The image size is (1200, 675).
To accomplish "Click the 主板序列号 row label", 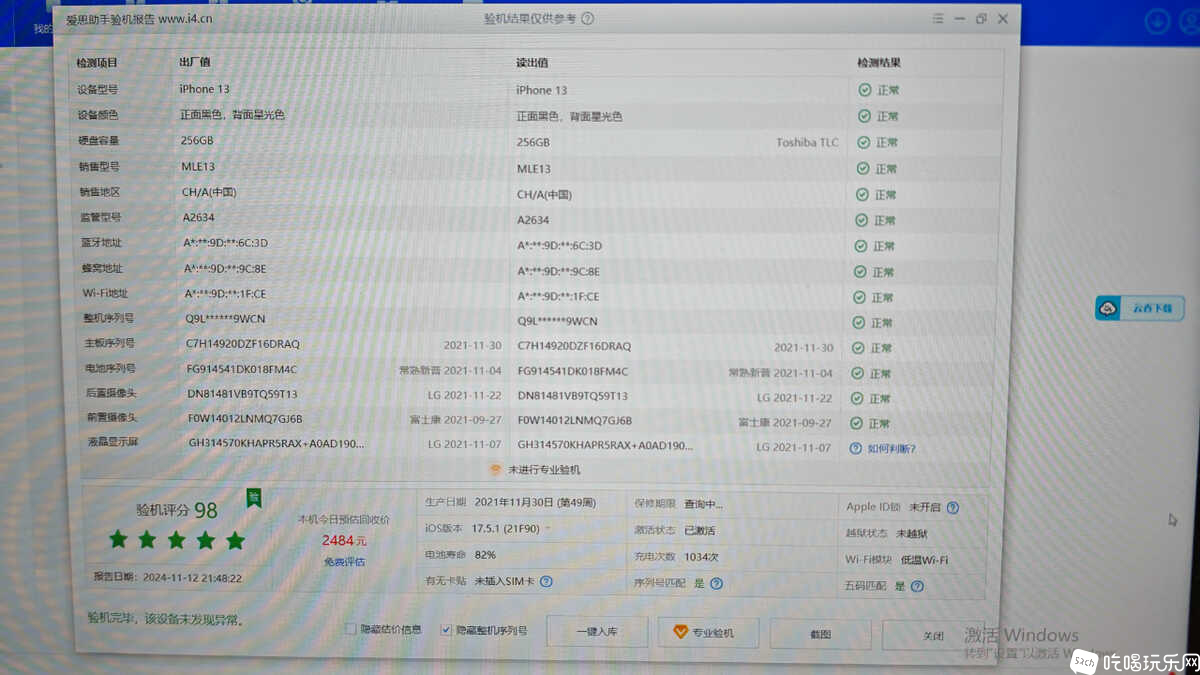I will [x=108, y=343].
